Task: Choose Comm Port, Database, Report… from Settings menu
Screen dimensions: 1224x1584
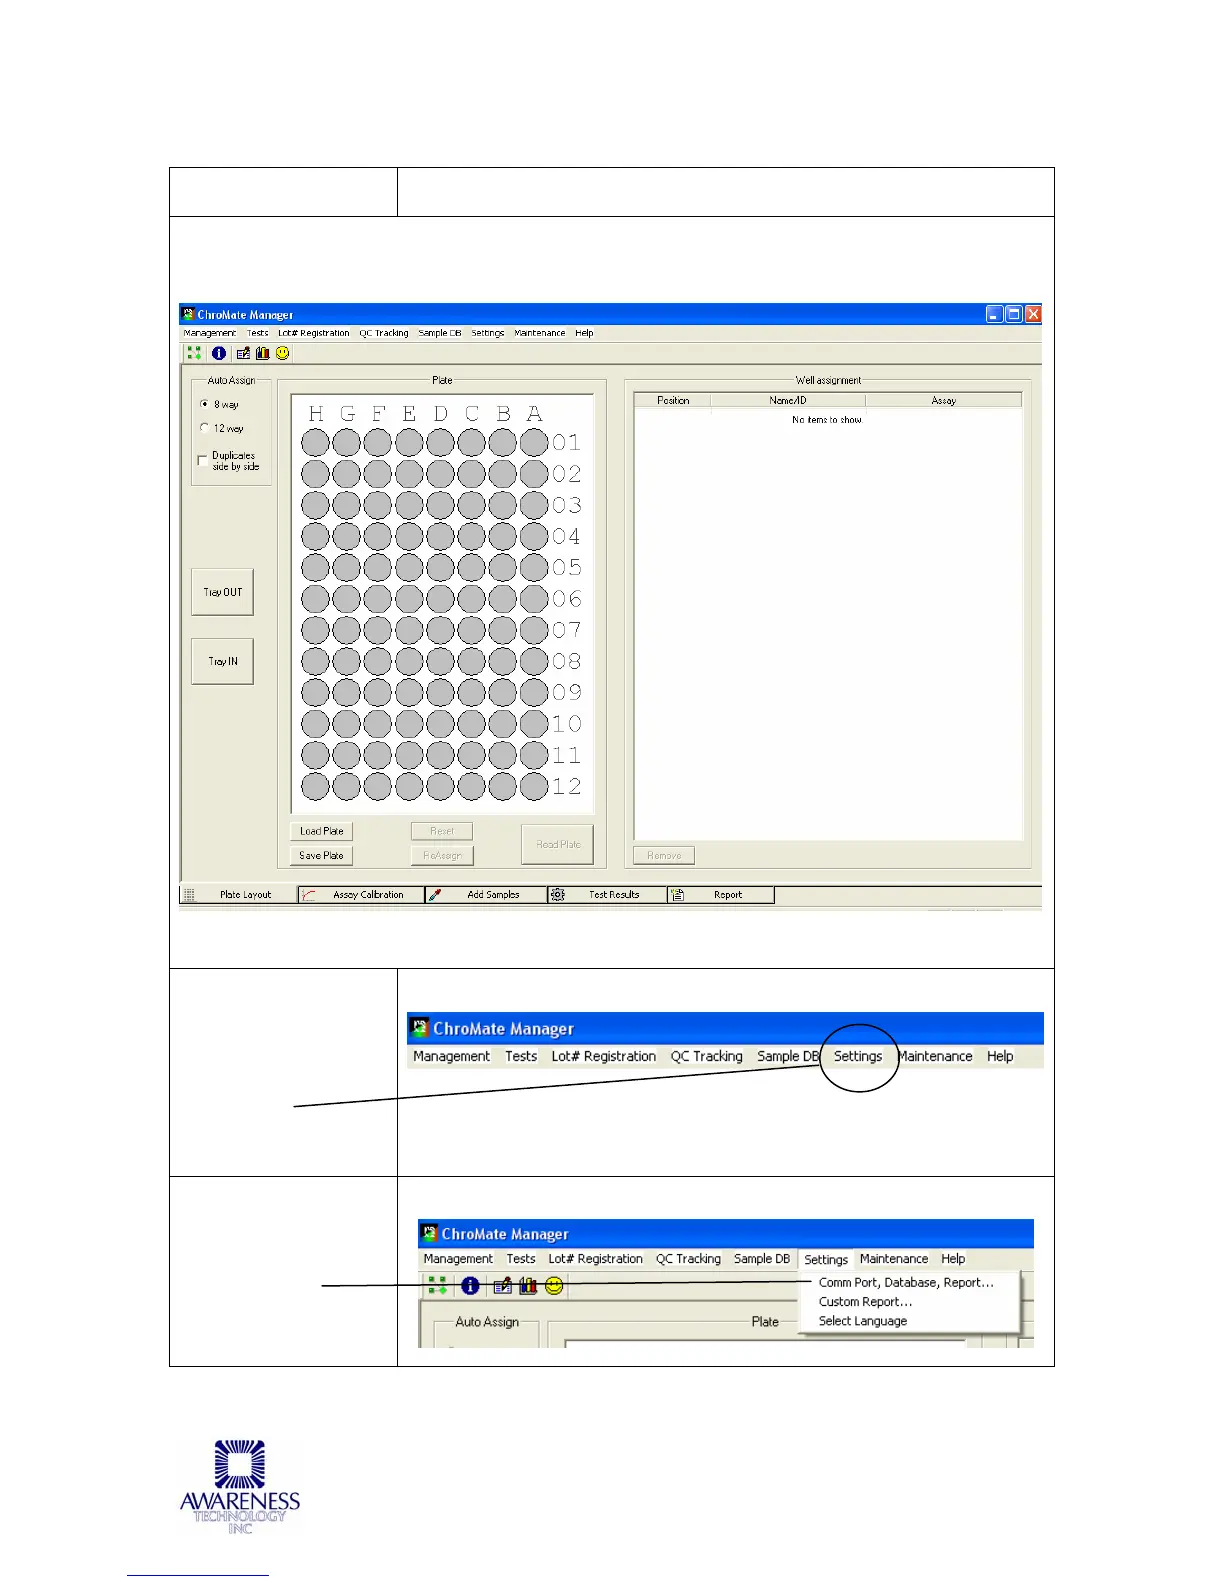Action: 906,1282
